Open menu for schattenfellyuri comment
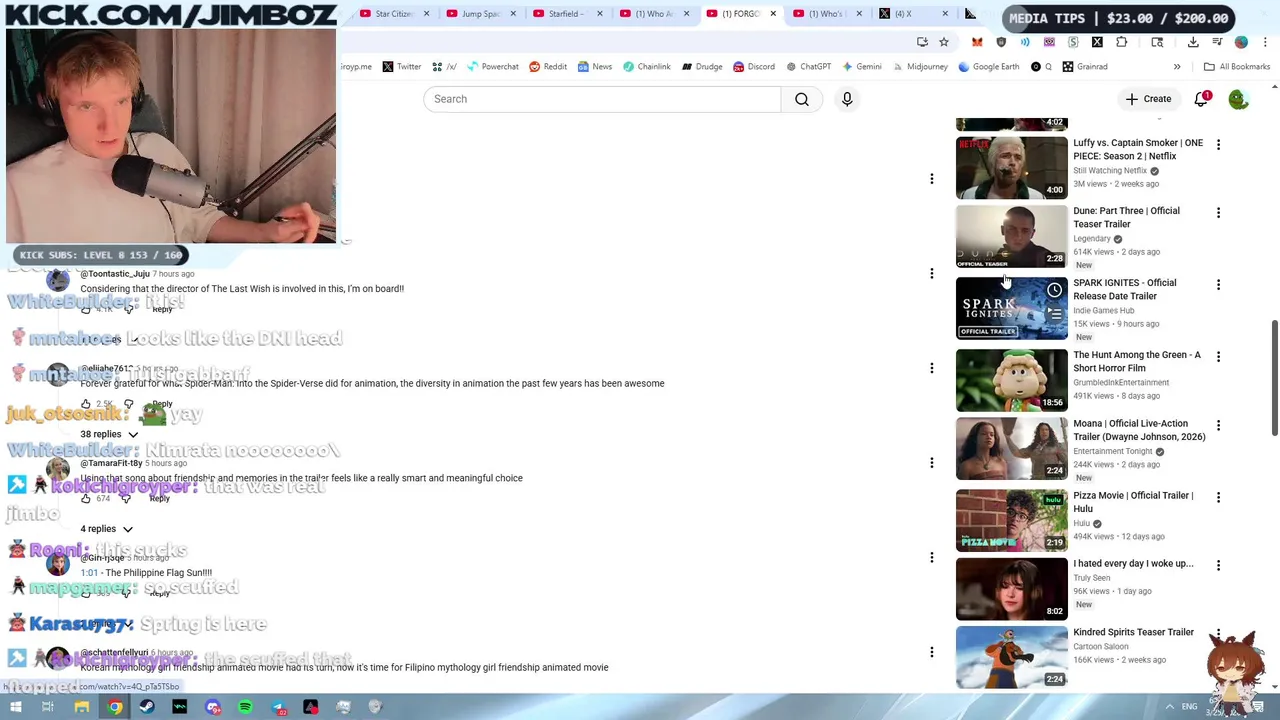 [931, 652]
